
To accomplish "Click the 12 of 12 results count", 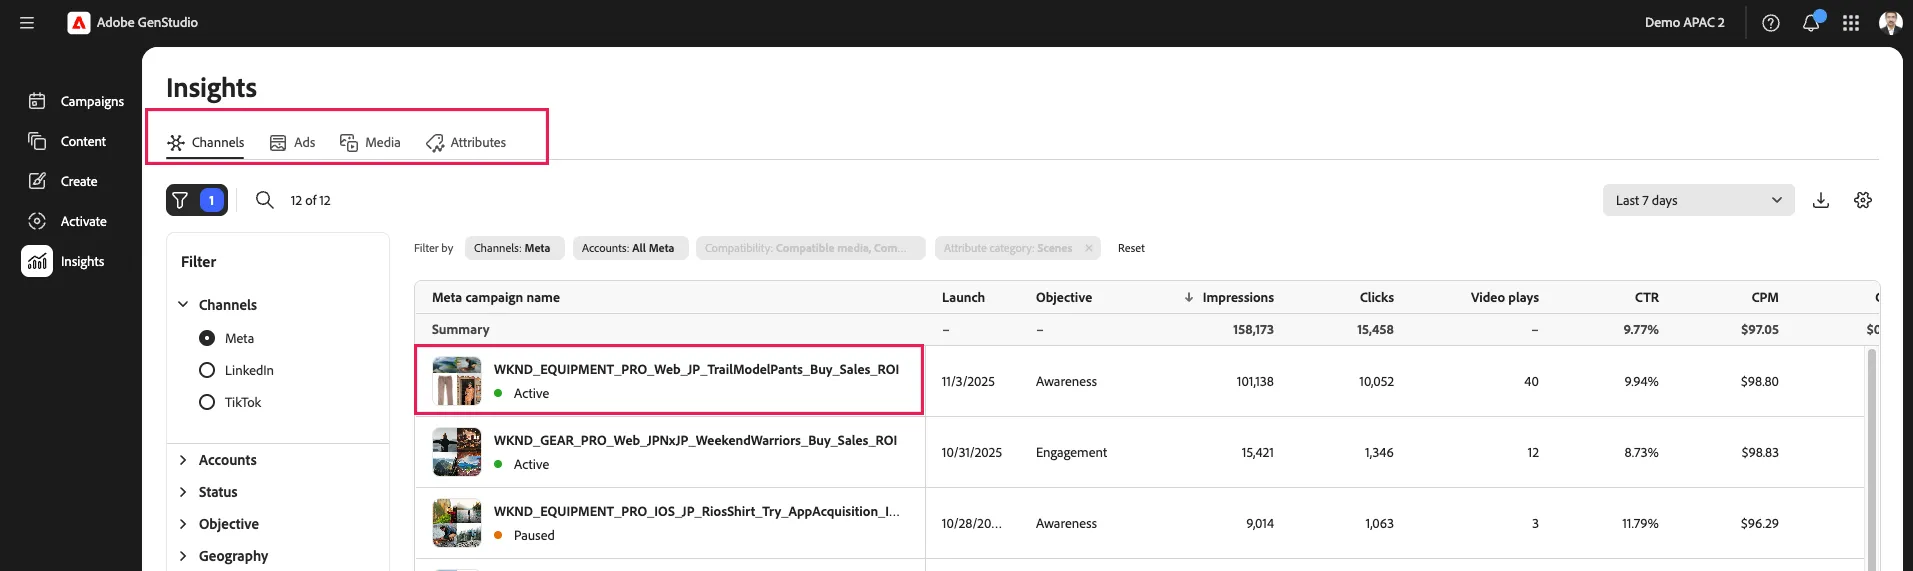I will tap(310, 200).
